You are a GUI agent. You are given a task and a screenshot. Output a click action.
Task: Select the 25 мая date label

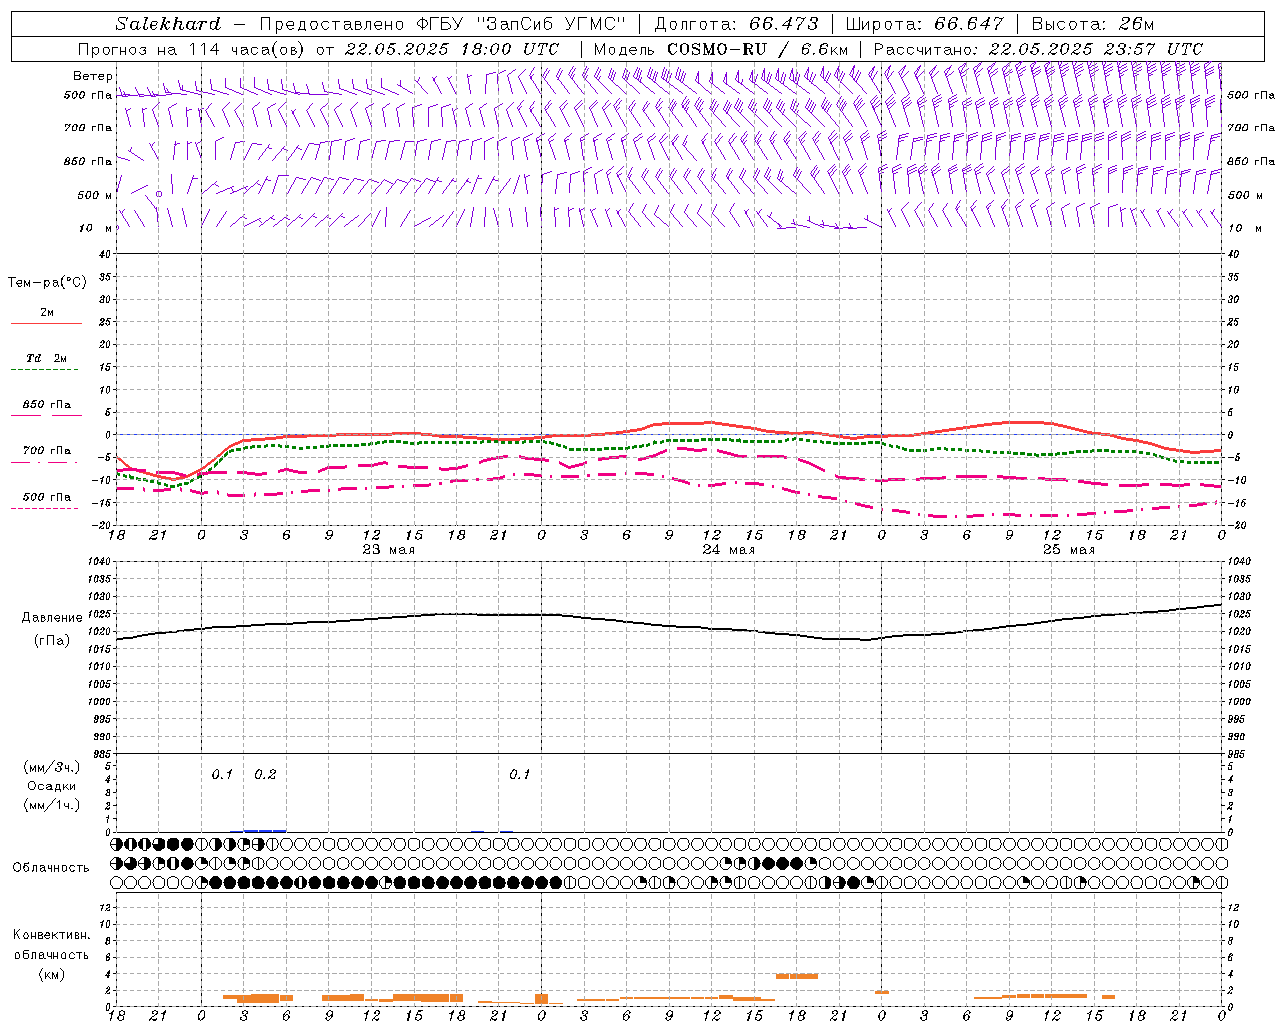click(x=1068, y=550)
